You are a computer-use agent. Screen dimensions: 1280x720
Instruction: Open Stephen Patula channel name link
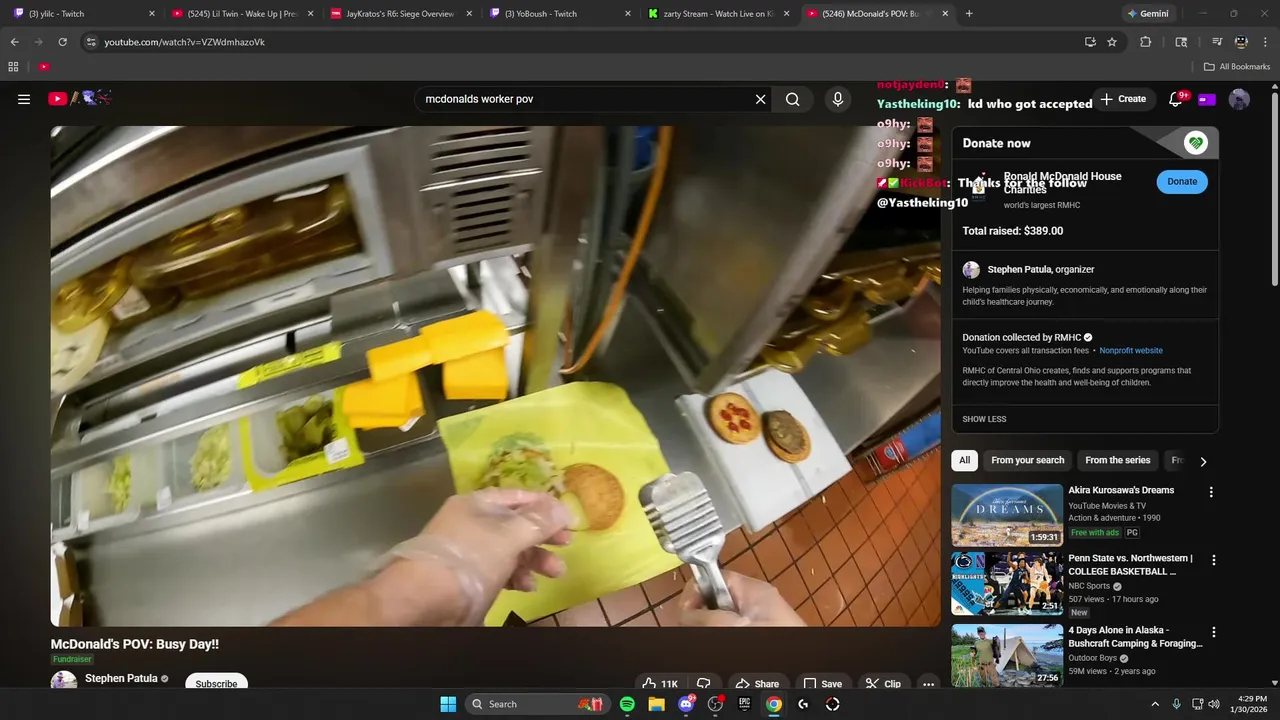tap(121, 678)
